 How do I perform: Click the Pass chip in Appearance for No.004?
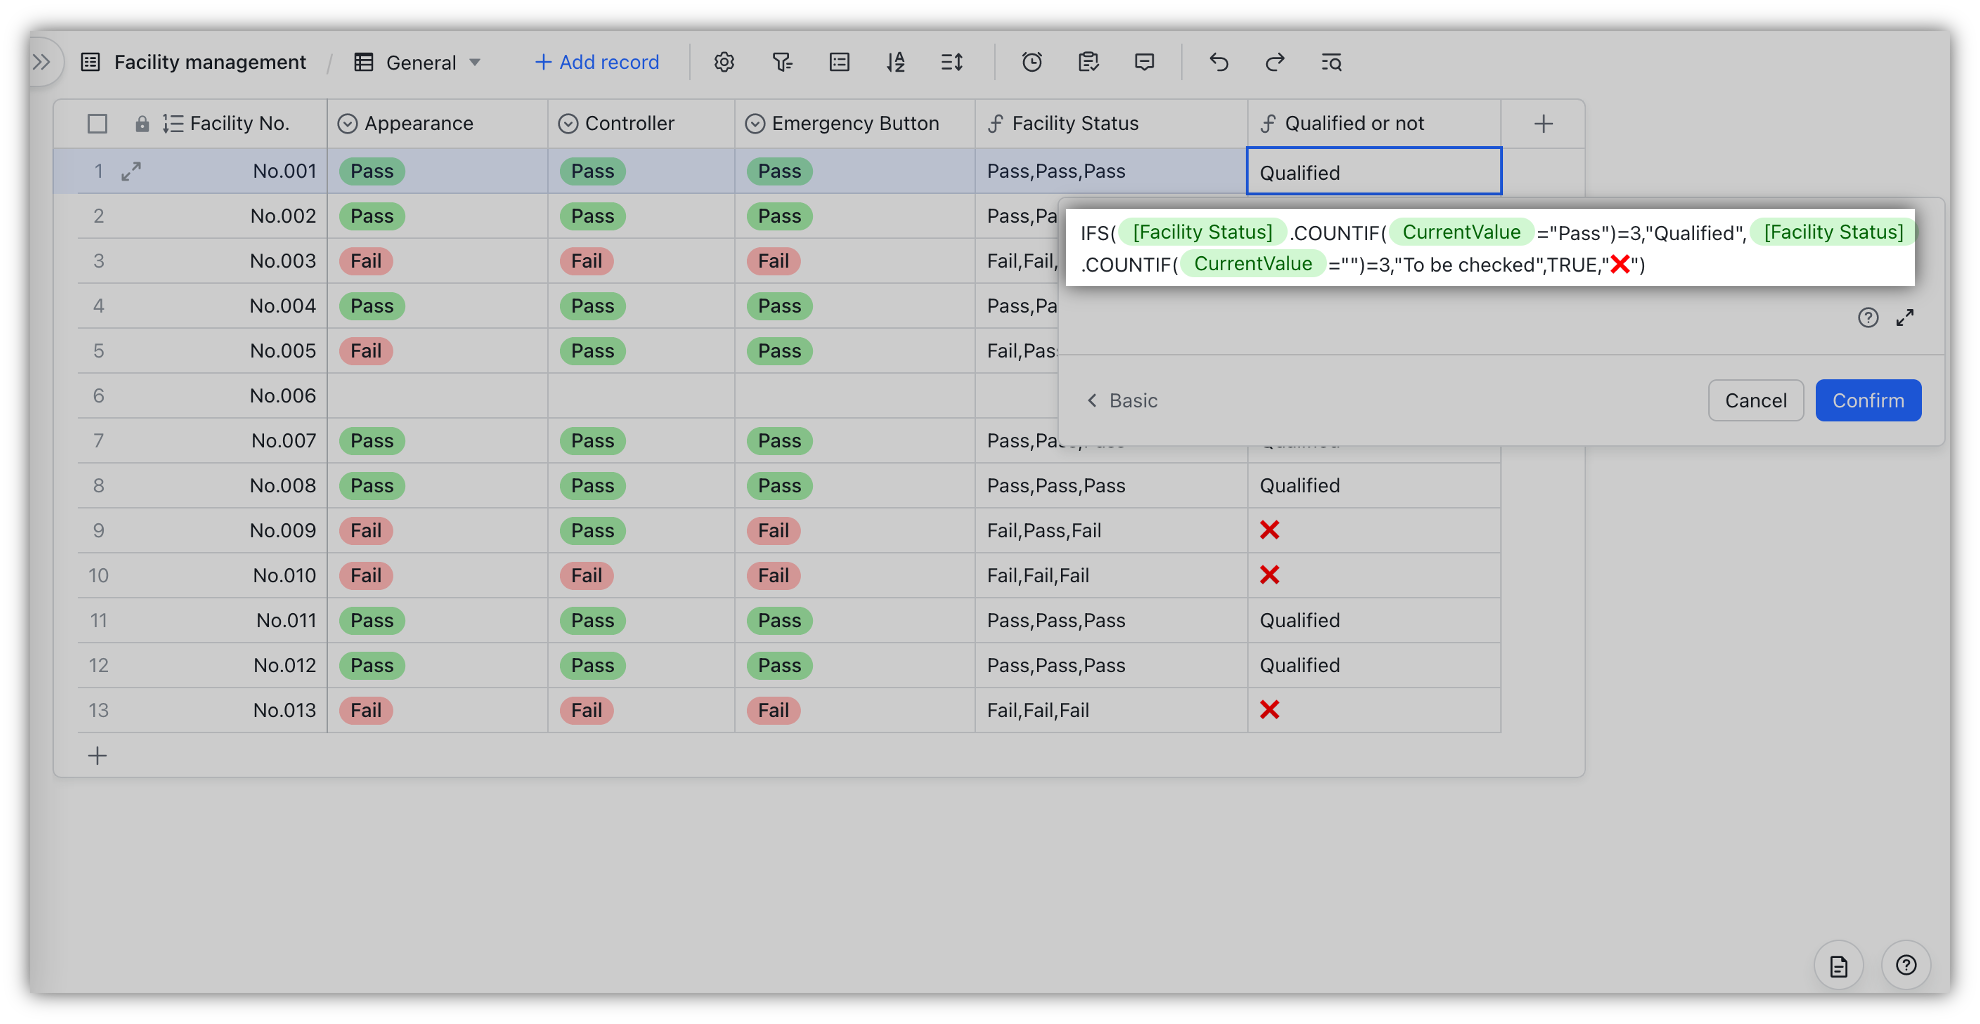[371, 305]
